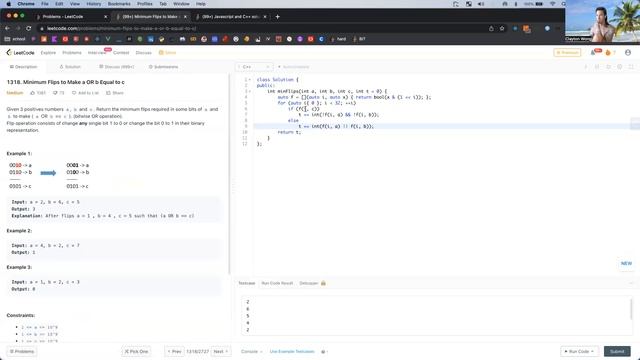640x360 pixels.
Task: Select the Testcase tab
Action: coord(247,283)
